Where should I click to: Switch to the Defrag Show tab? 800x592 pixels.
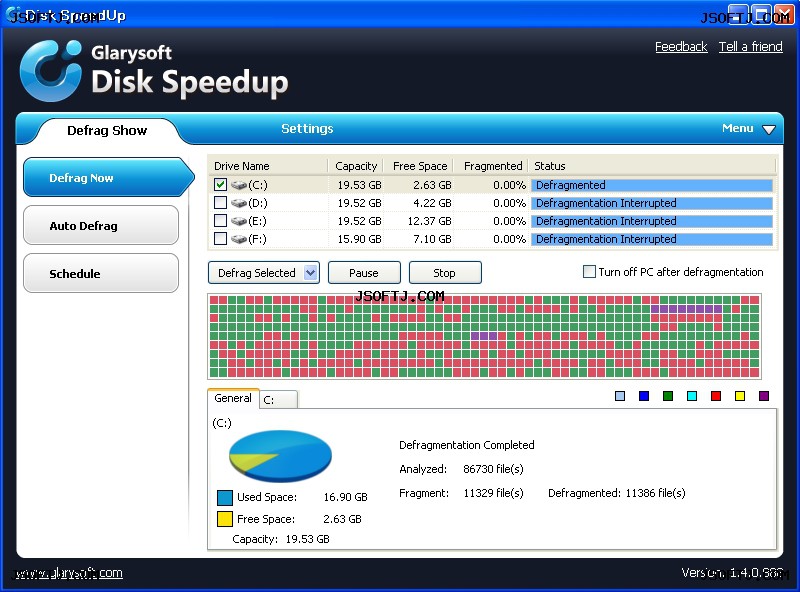click(107, 131)
